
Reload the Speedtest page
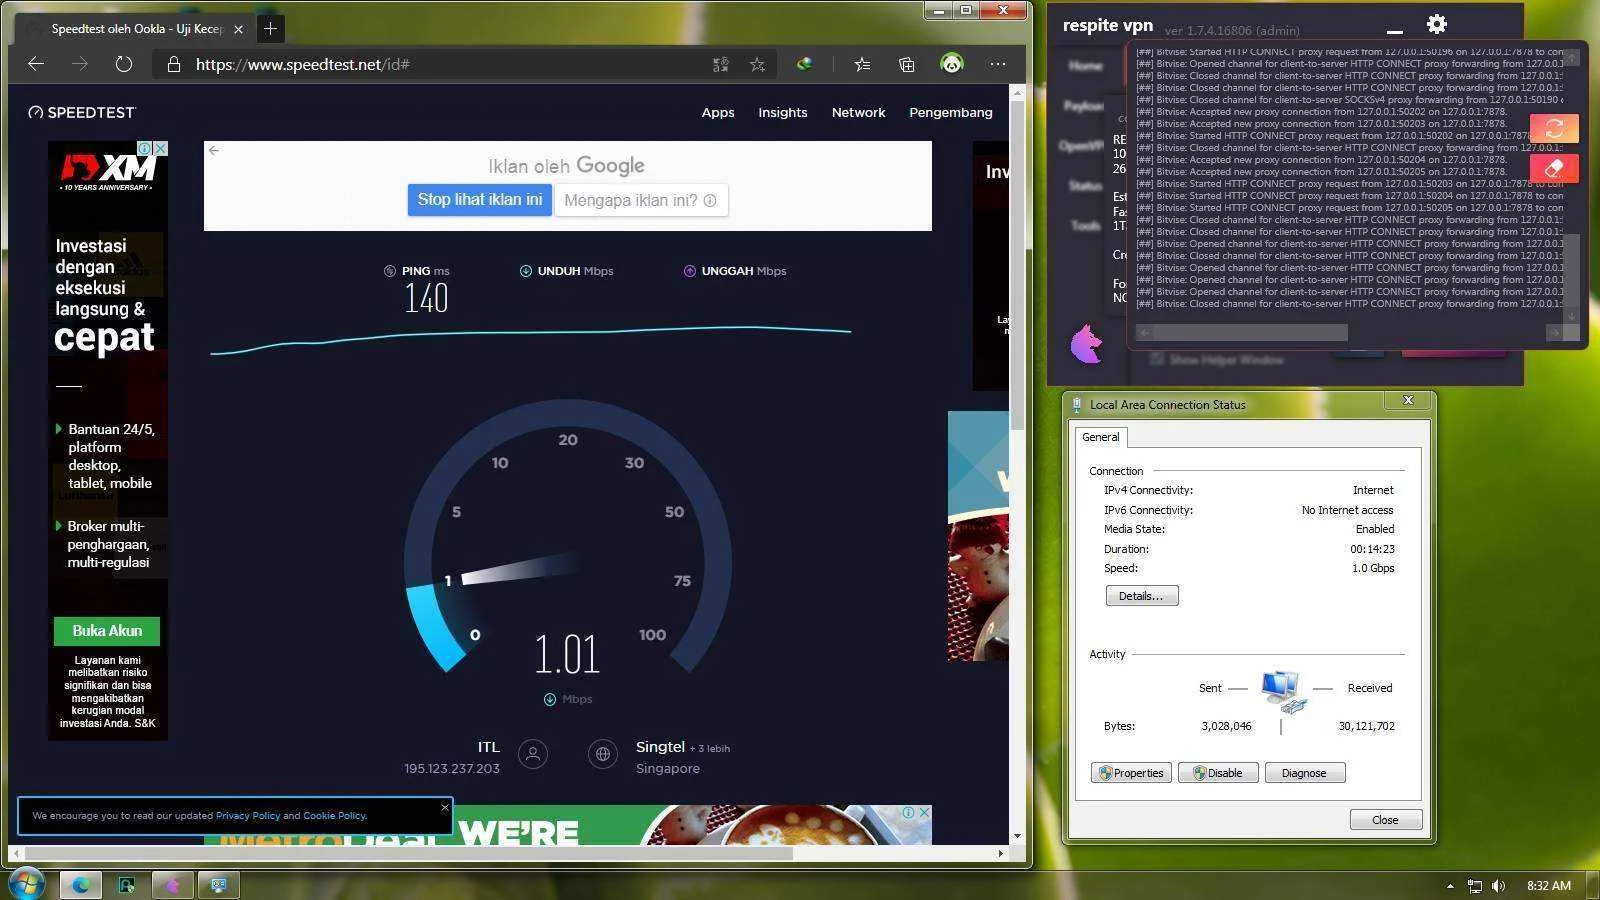click(123, 64)
